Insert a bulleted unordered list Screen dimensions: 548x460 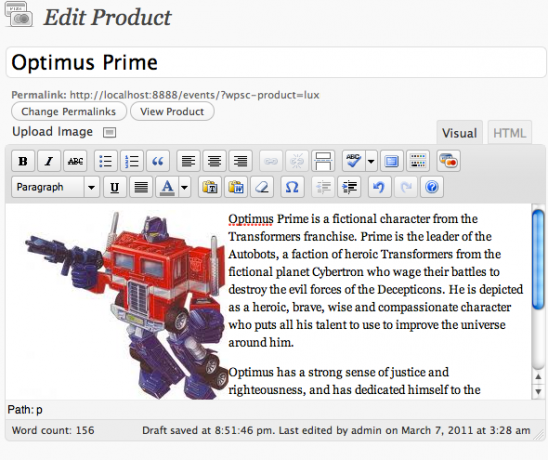pyautogui.click(x=106, y=161)
